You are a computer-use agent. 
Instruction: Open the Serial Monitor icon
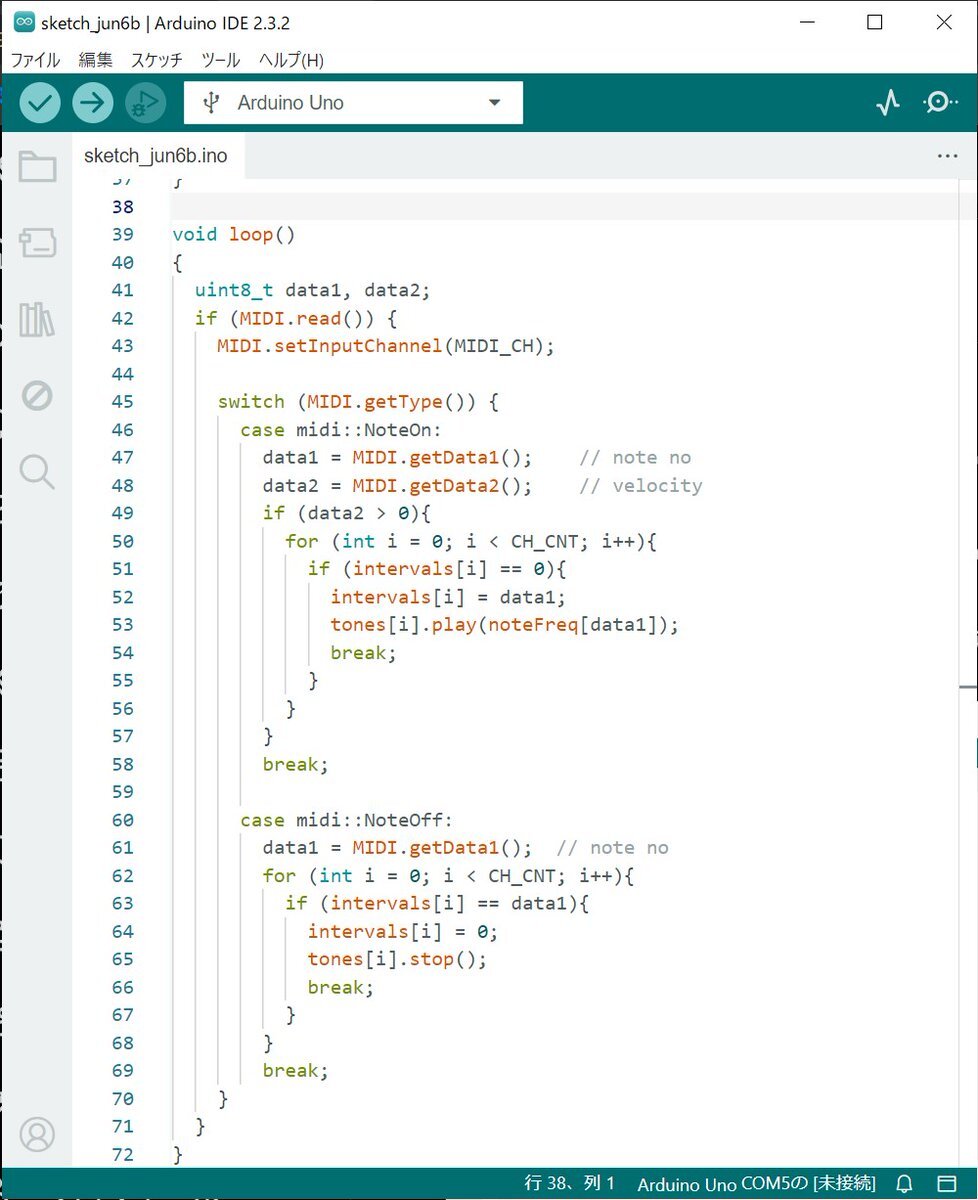pyautogui.click(x=940, y=102)
